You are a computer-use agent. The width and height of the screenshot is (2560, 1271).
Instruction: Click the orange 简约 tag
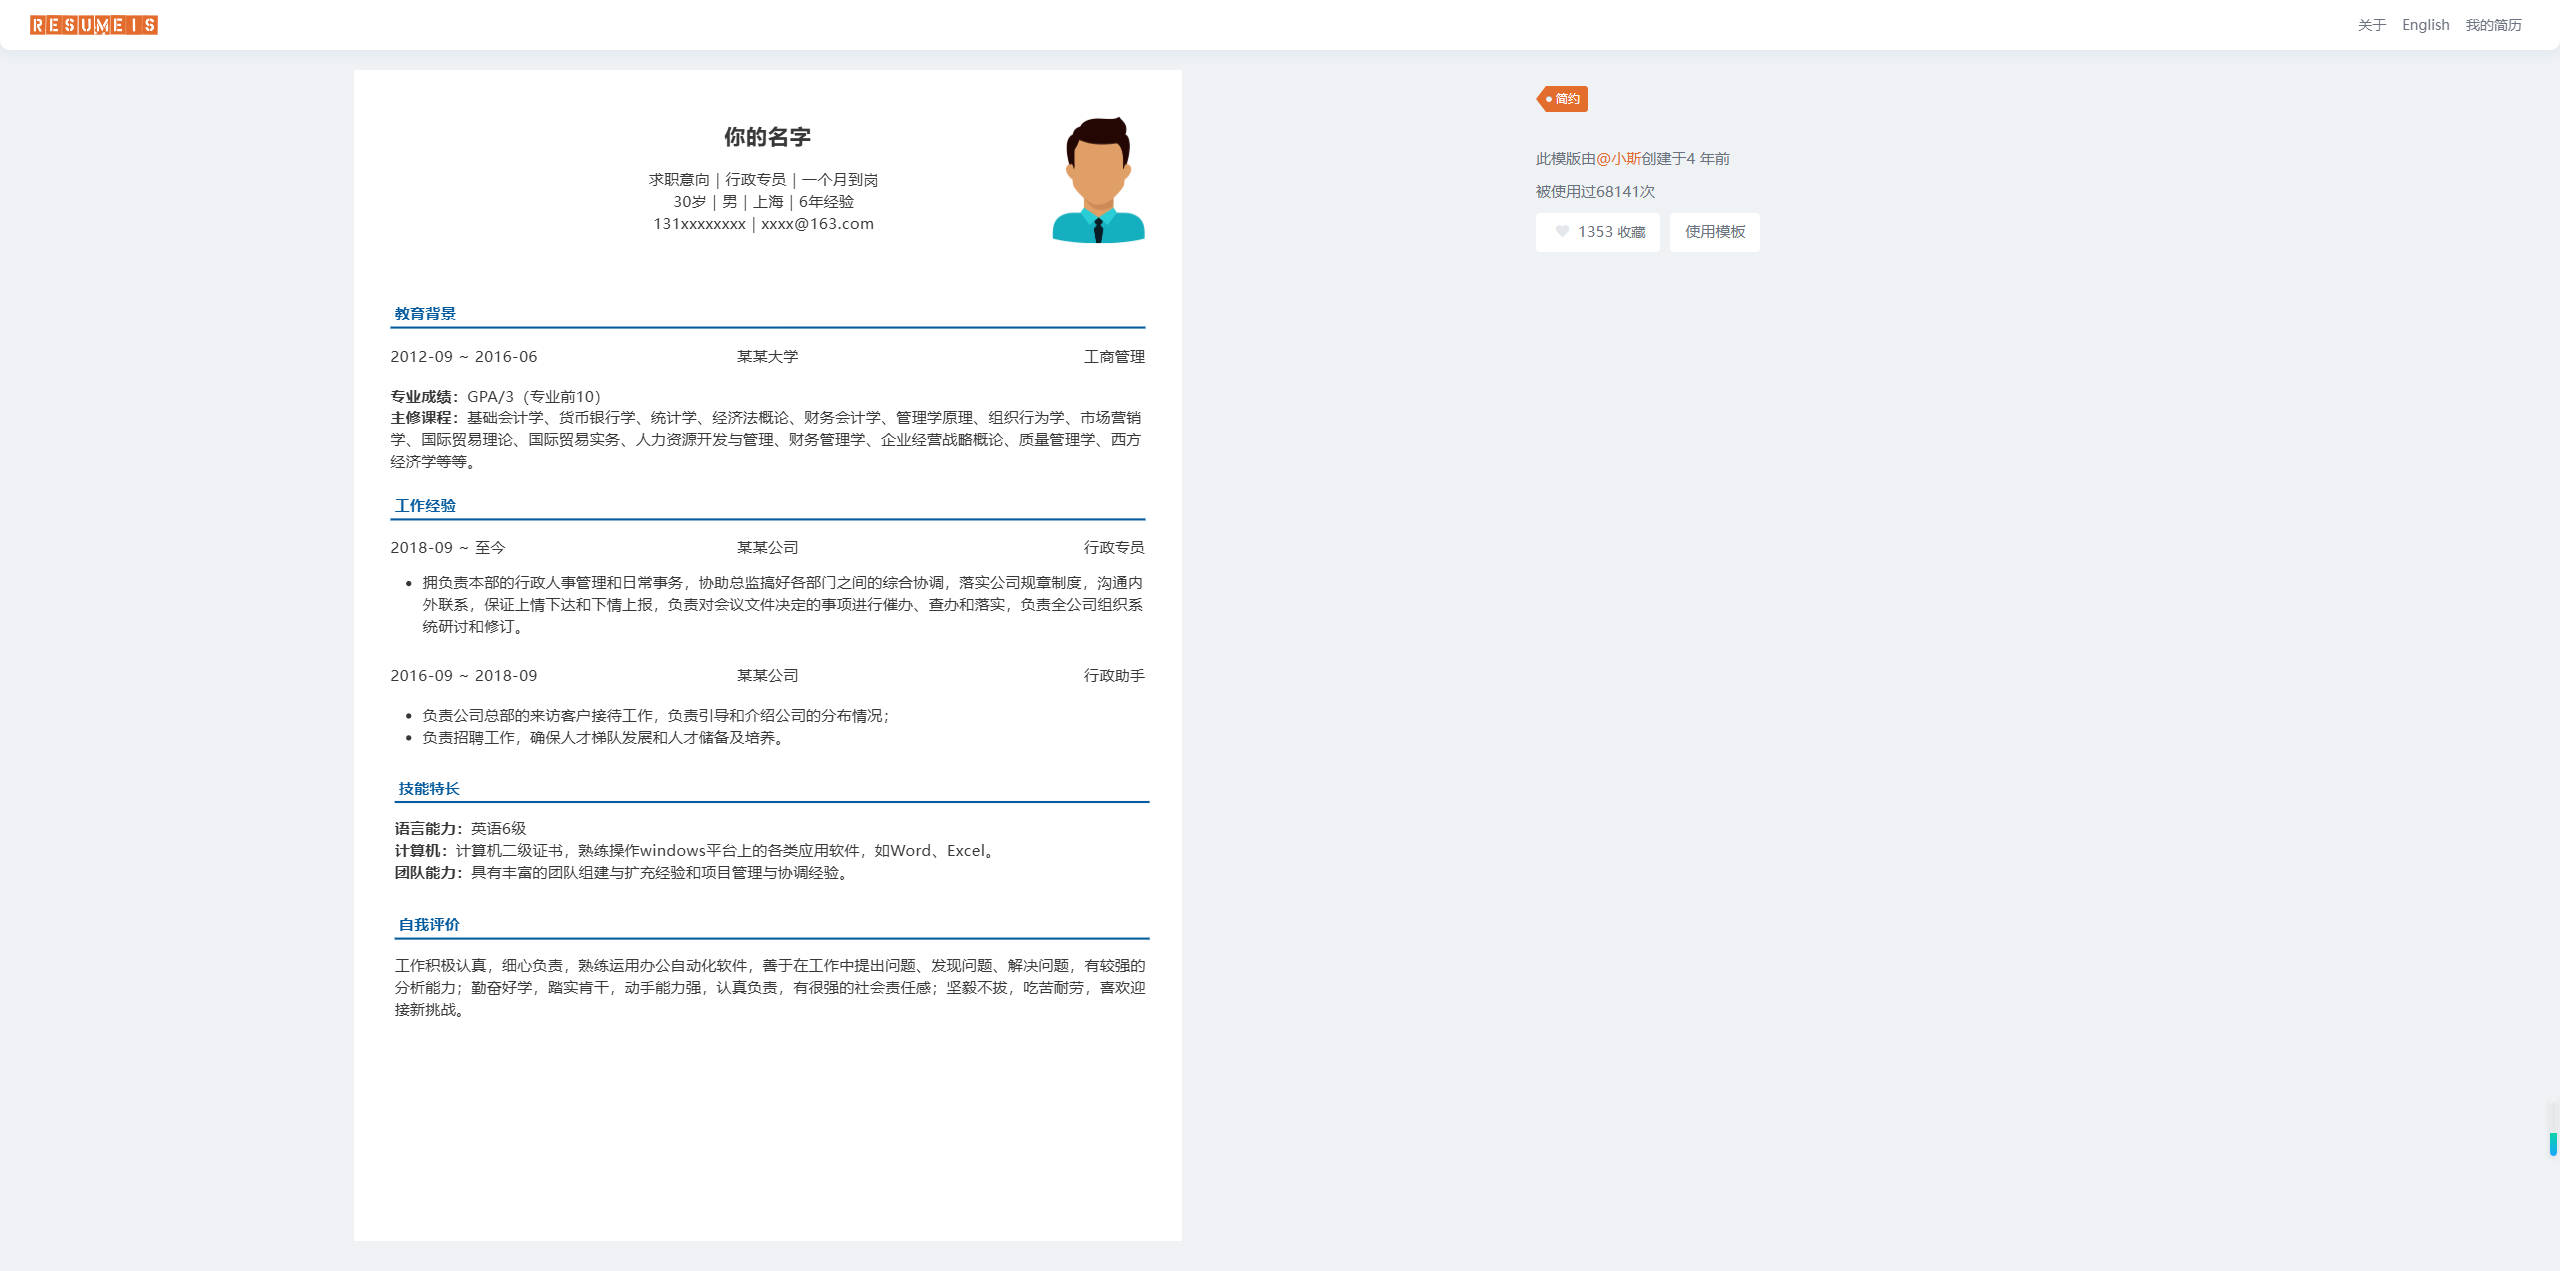1563,99
